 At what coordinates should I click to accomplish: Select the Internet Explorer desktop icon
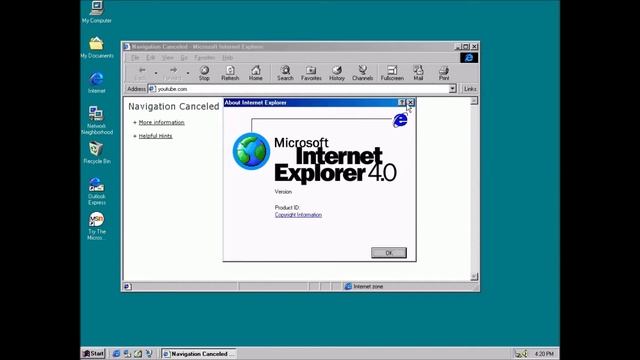pos(97,82)
